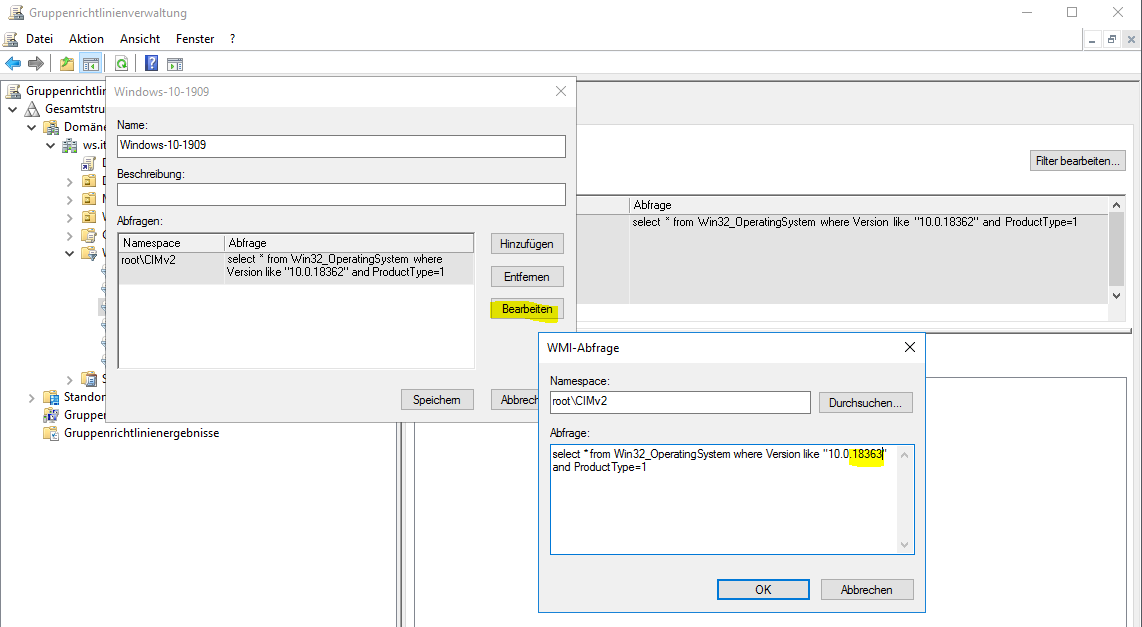Click the Namespace column header in Abfragen list

(x=172, y=242)
